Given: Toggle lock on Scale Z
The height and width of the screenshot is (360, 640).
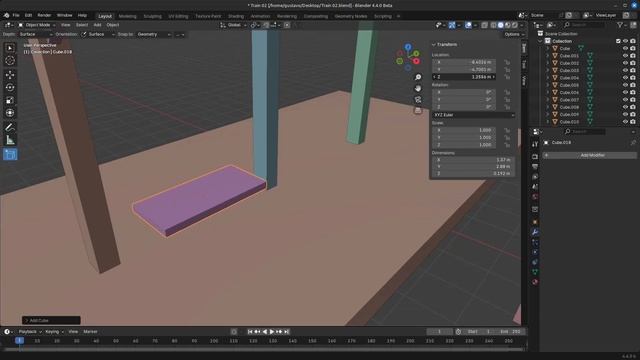Looking at the screenshot, I should tap(507, 145).
